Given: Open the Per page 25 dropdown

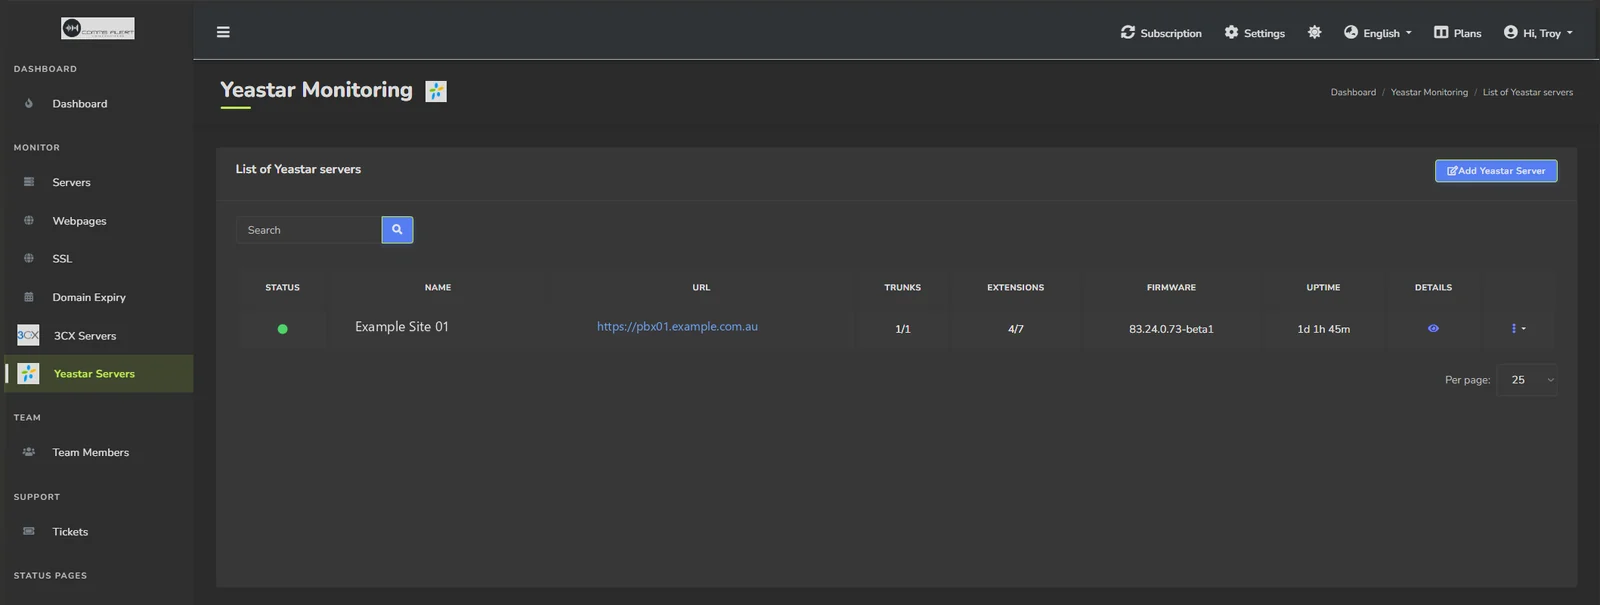Looking at the screenshot, I should click(1527, 380).
